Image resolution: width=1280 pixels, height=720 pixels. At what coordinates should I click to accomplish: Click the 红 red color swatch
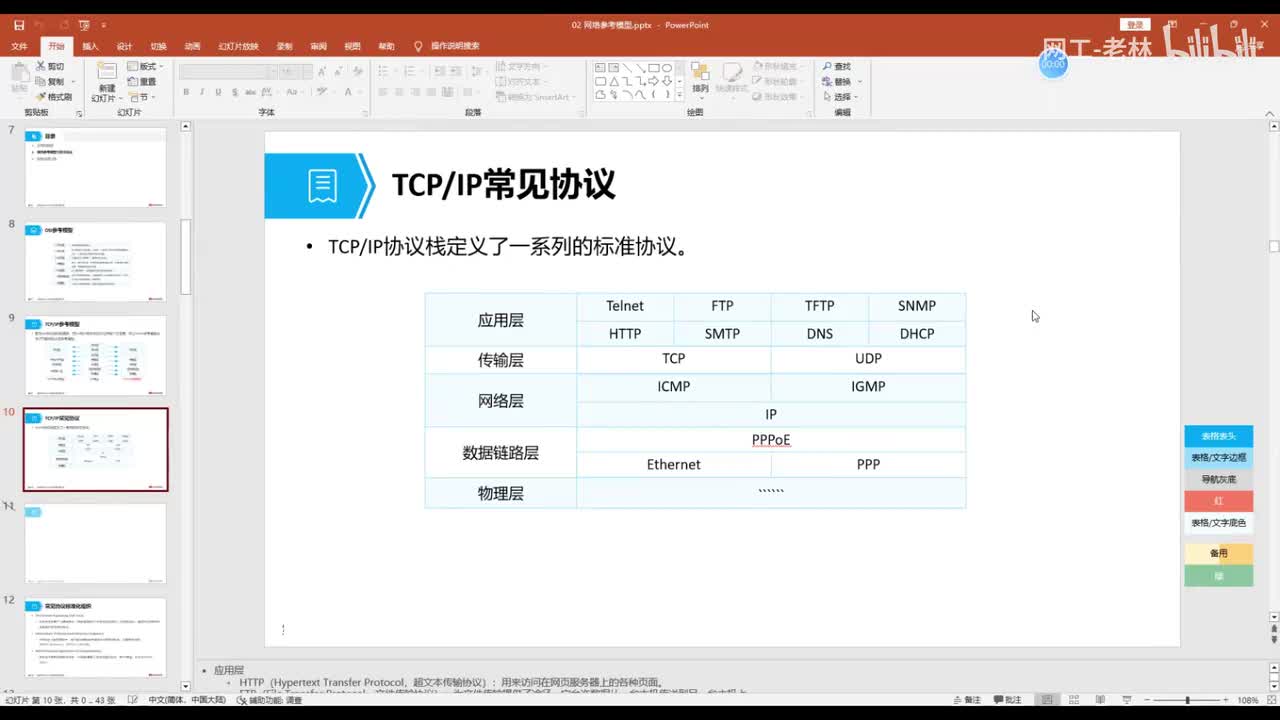click(x=1218, y=500)
